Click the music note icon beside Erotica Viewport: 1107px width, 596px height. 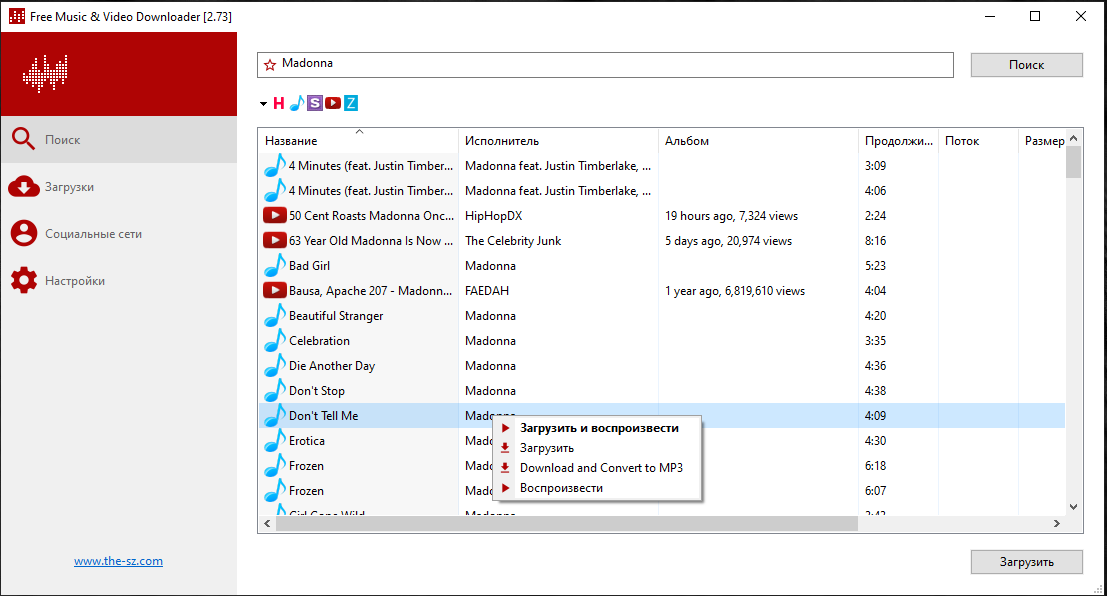[275, 441]
